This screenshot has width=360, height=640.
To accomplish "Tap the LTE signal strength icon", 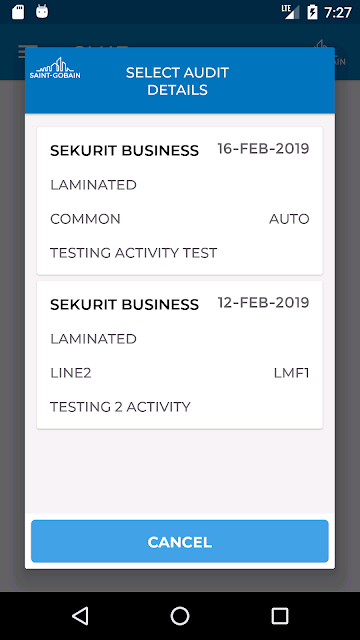I will pos(290,12).
